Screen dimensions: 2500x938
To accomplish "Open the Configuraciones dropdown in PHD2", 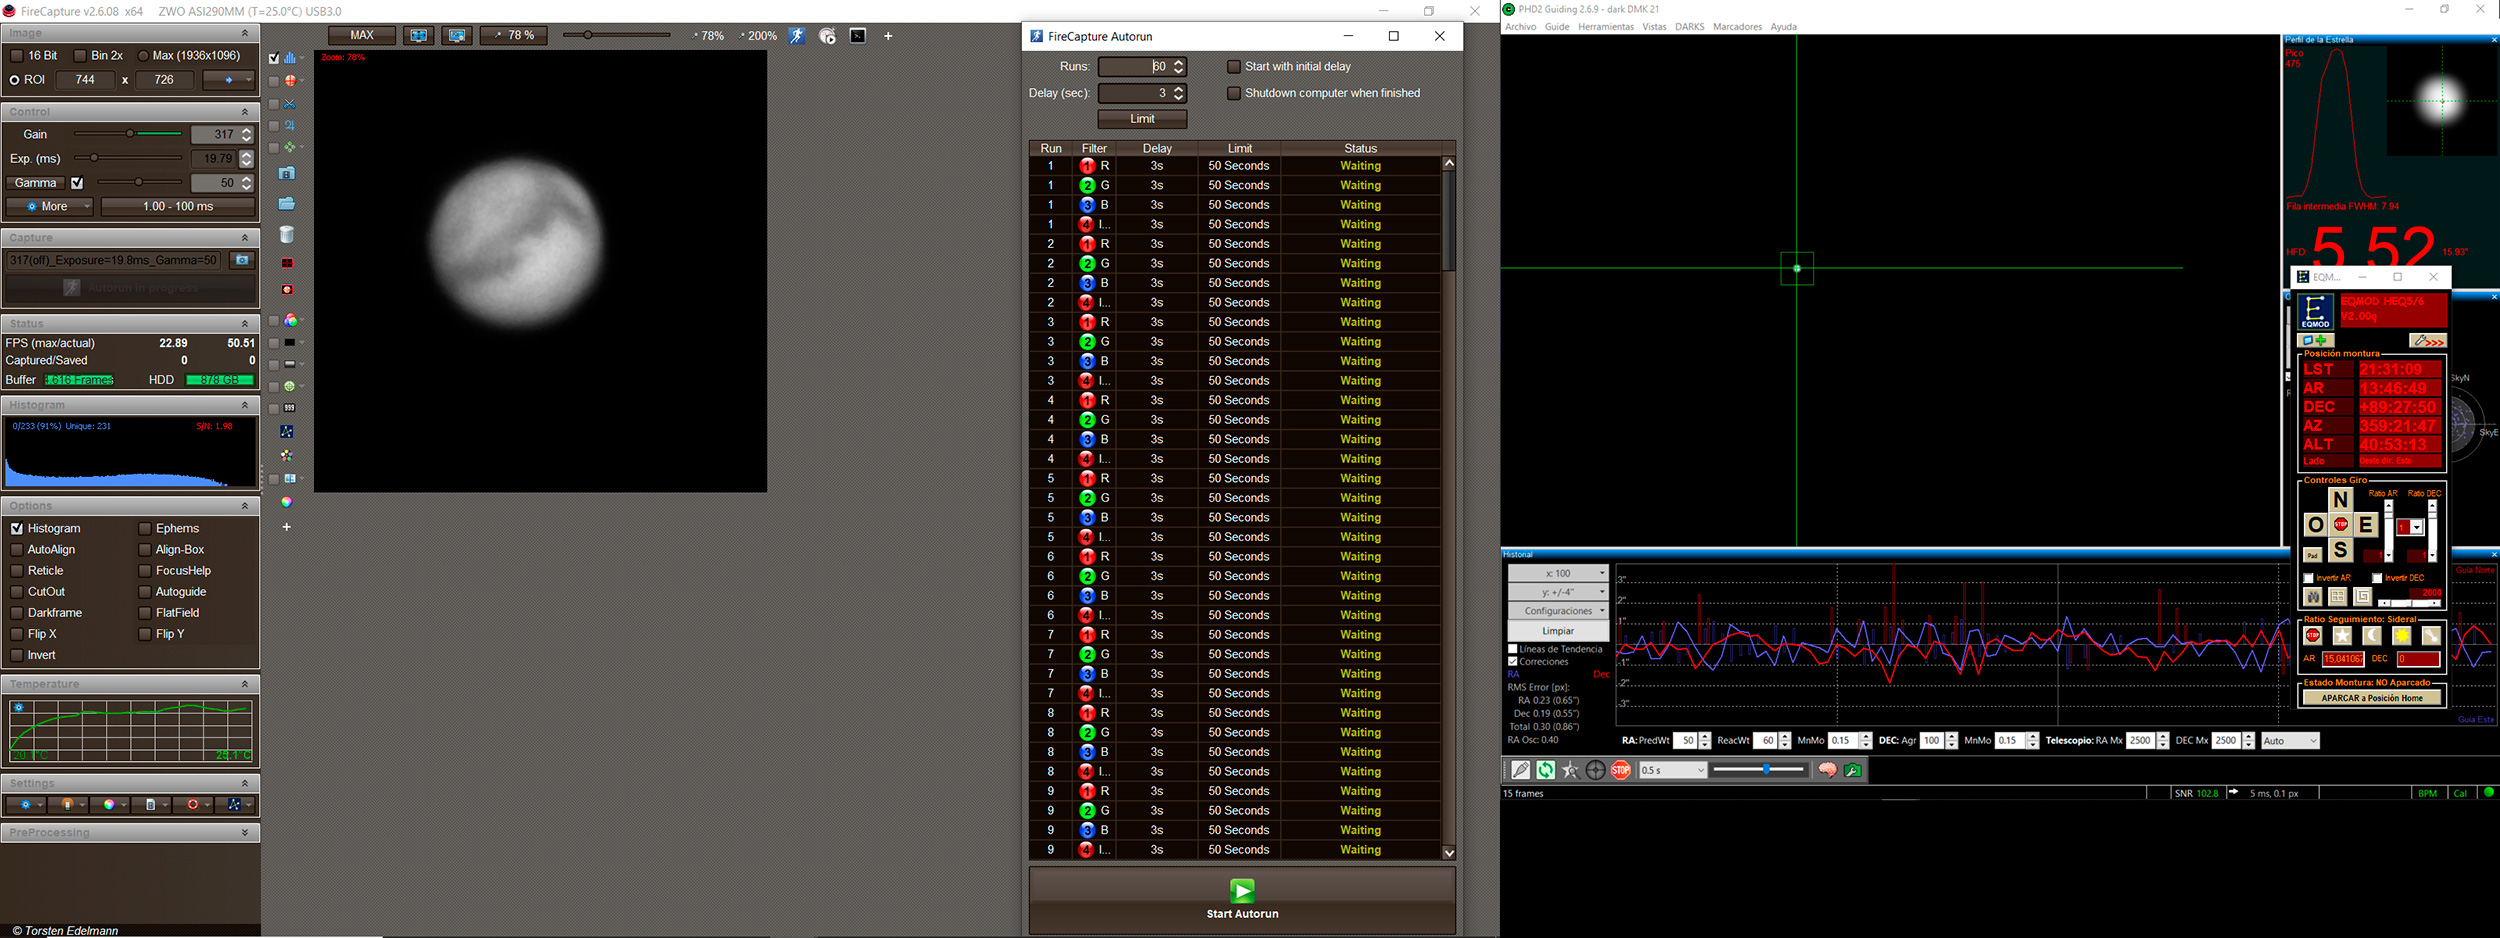I will (1558, 610).
